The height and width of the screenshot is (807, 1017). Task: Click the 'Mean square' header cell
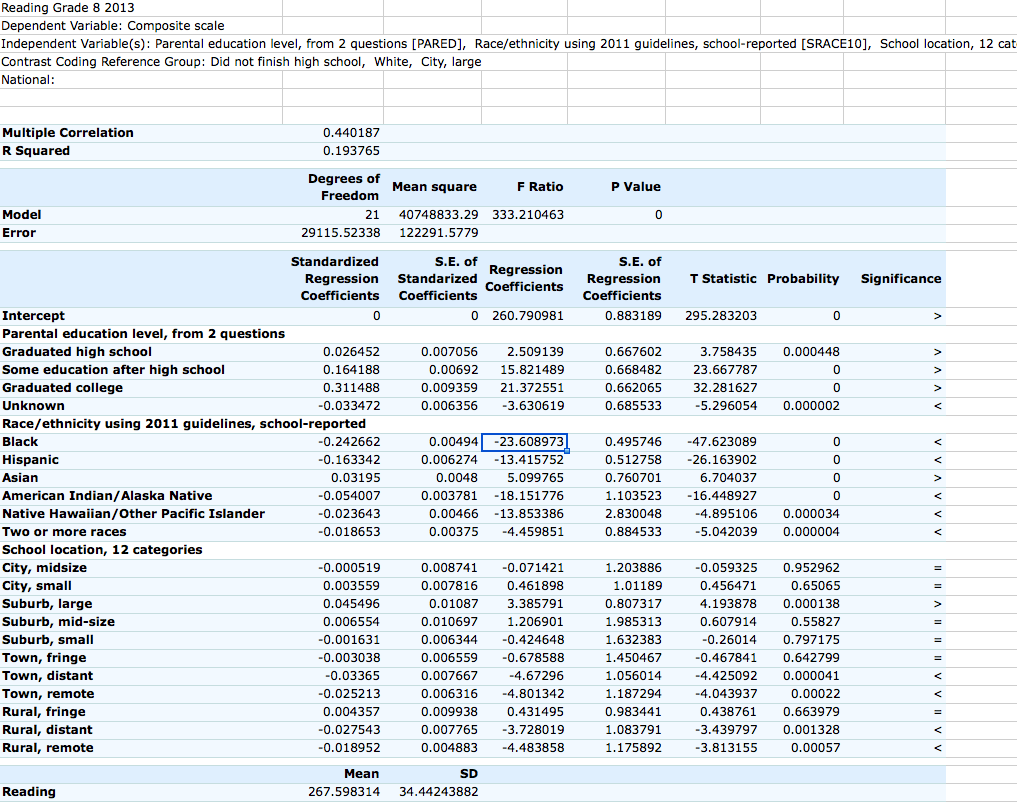coord(434,187)
